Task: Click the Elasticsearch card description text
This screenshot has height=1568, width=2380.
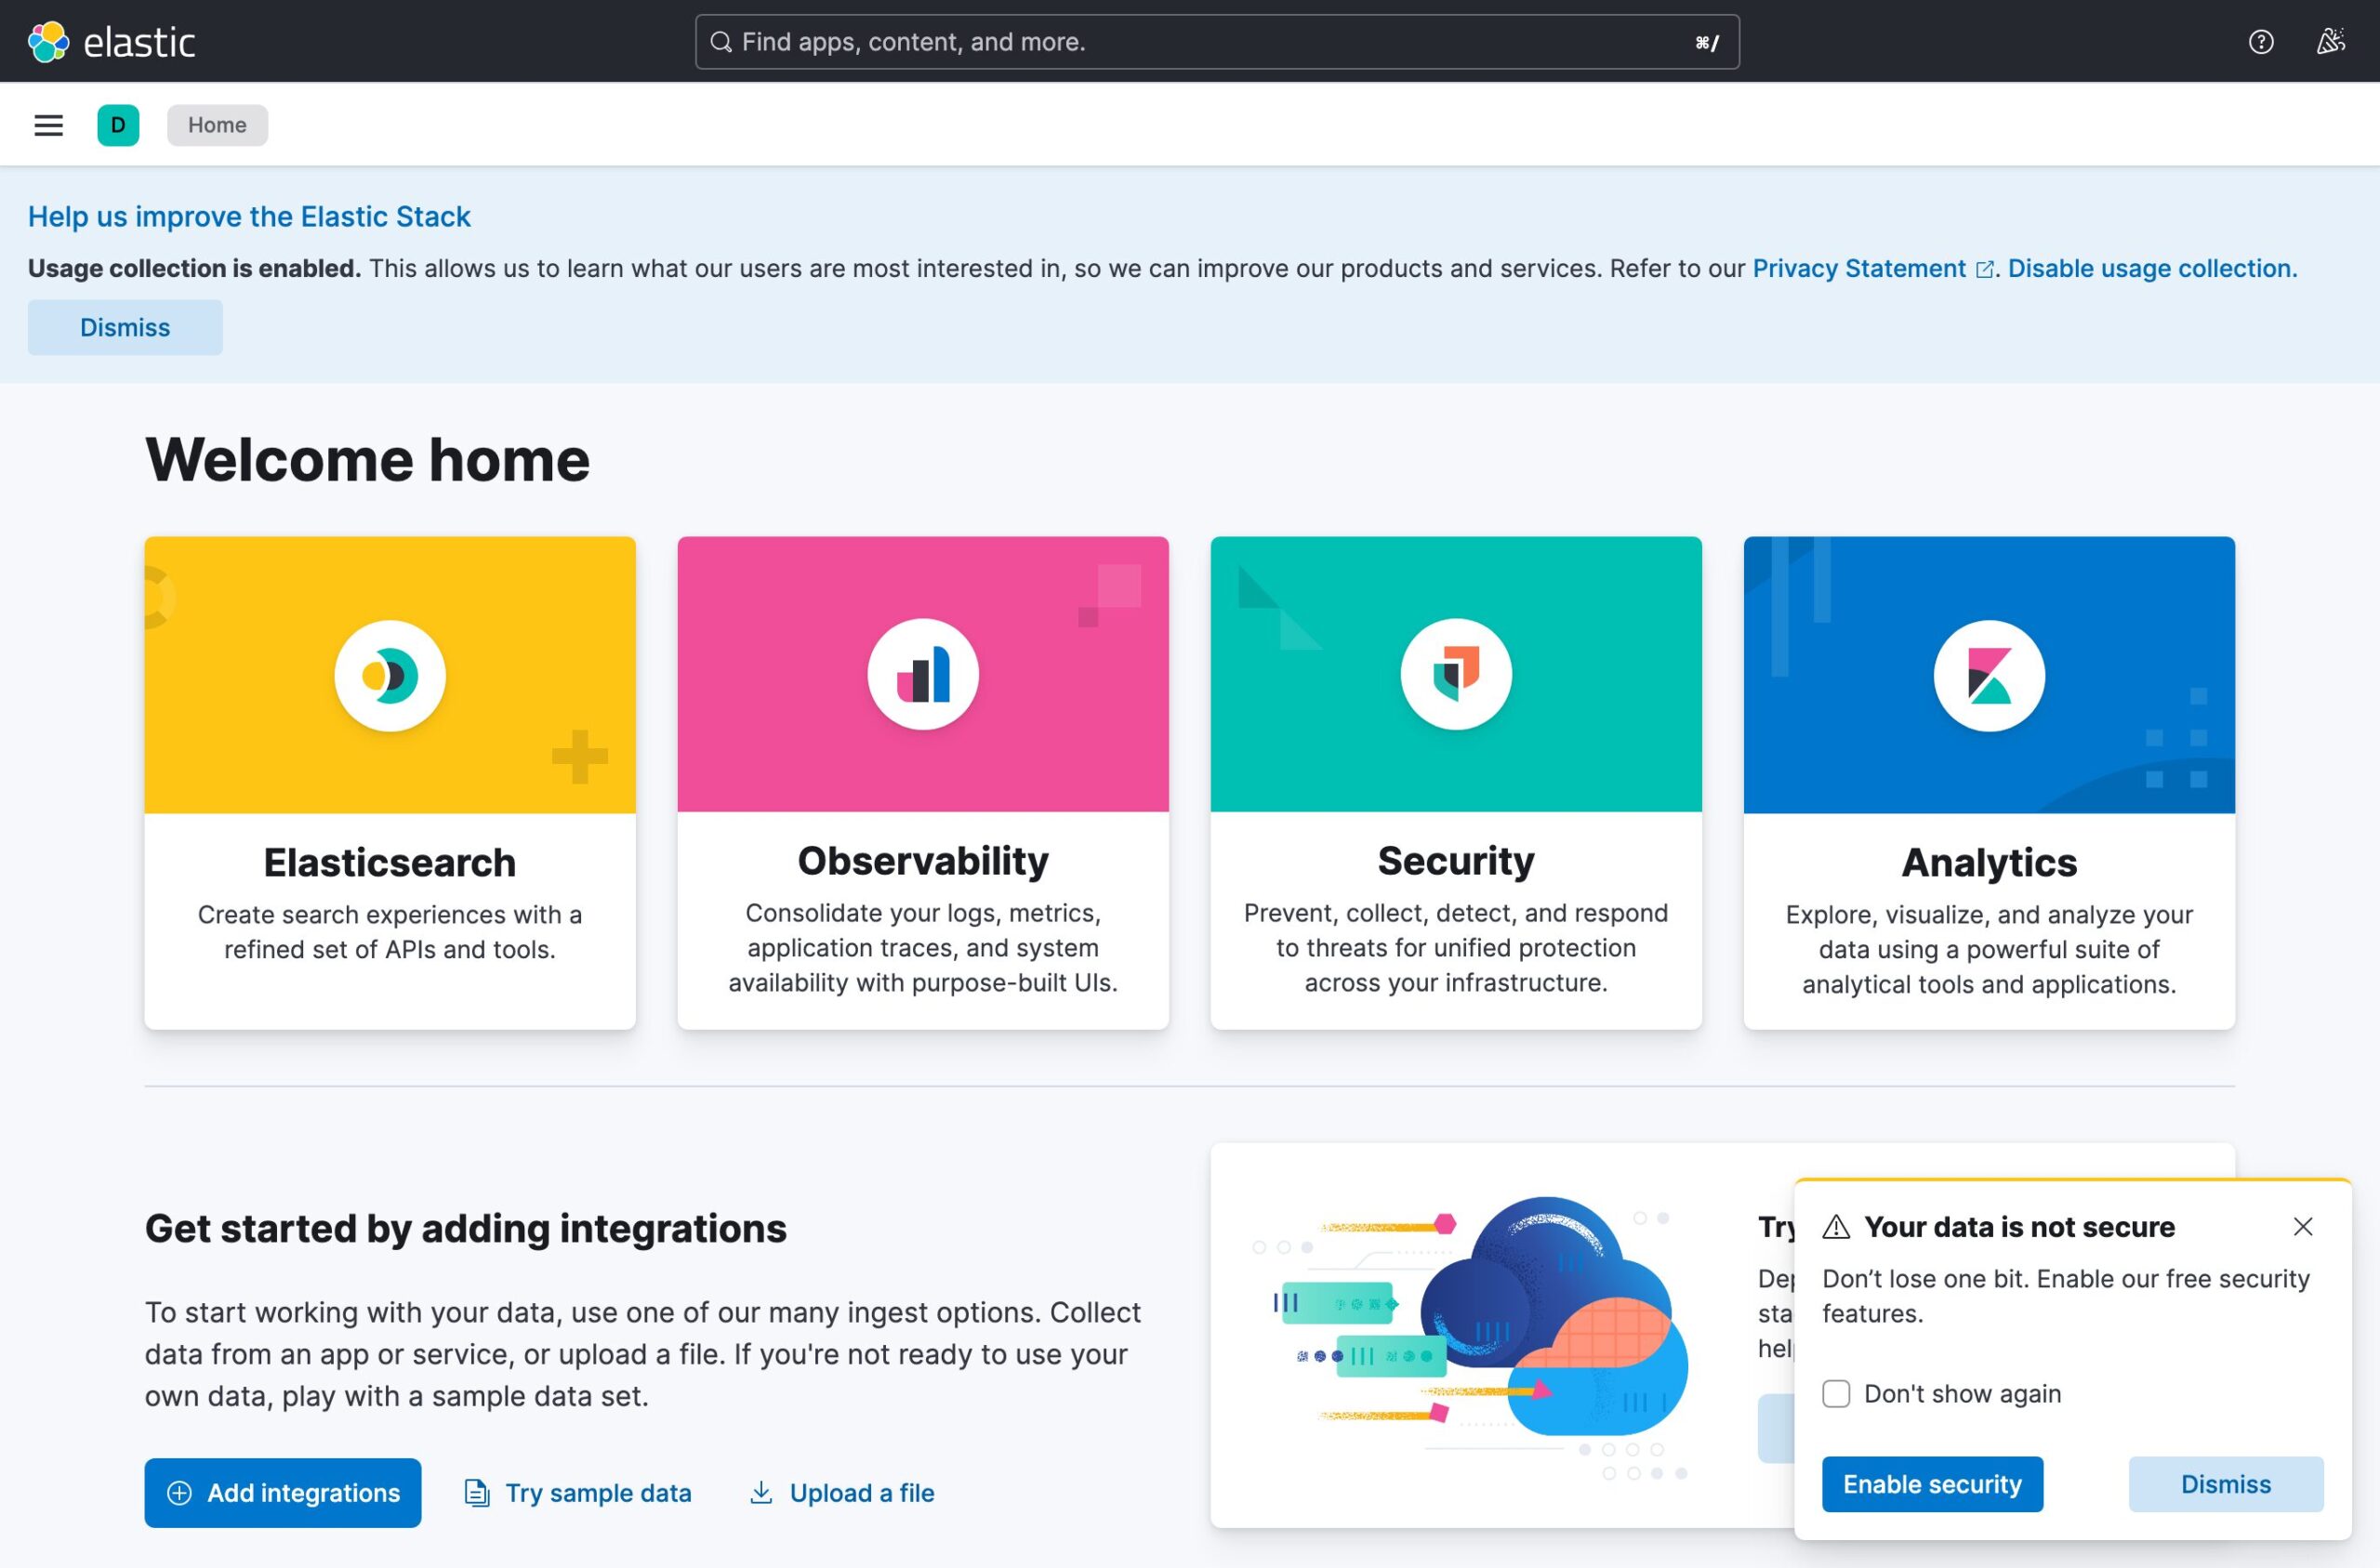Action: point(390,932)
